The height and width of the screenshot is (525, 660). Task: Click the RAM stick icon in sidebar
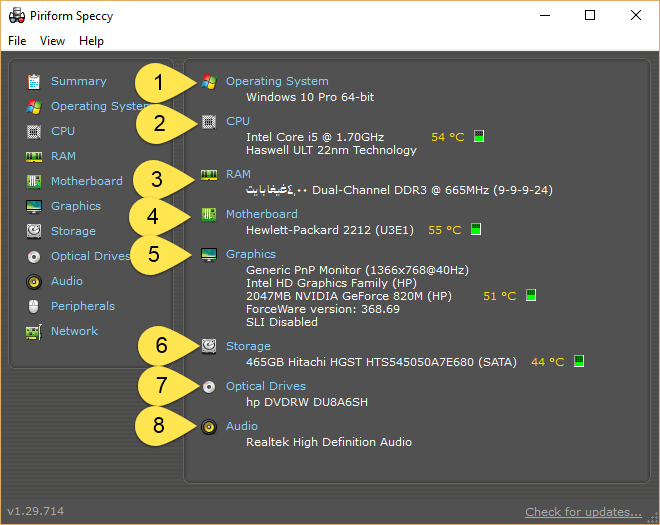click(34, 157)
